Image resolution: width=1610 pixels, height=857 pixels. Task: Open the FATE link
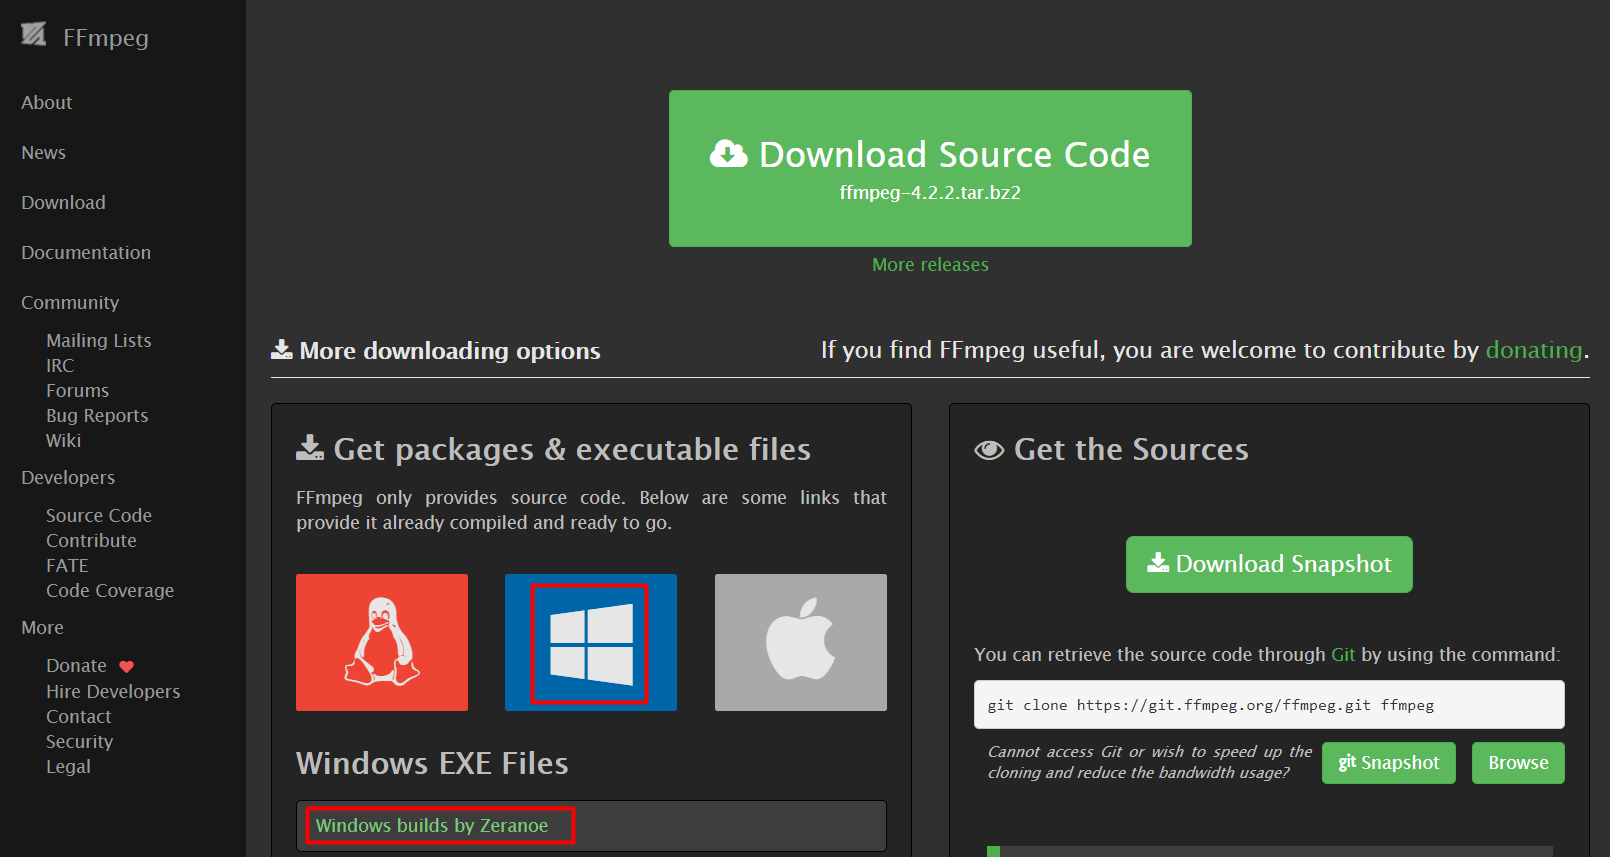(67, 566)
